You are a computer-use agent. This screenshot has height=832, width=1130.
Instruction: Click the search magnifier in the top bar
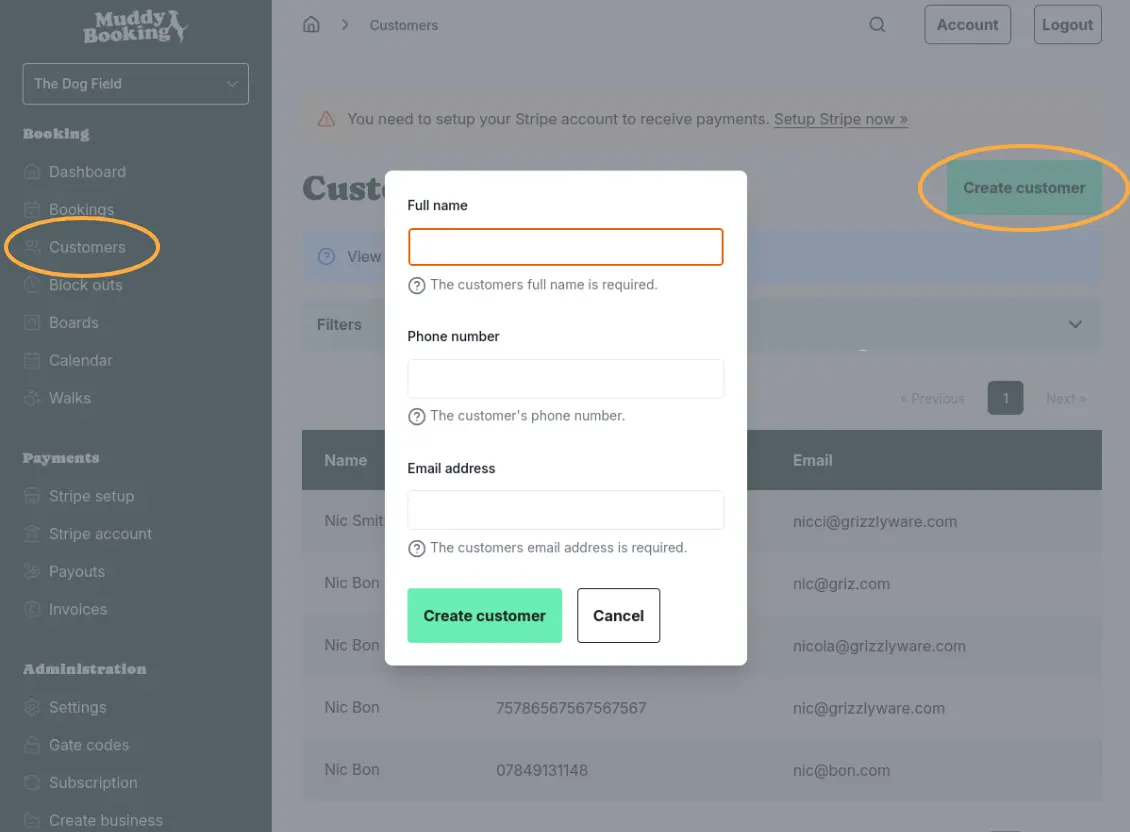[877, 24]
